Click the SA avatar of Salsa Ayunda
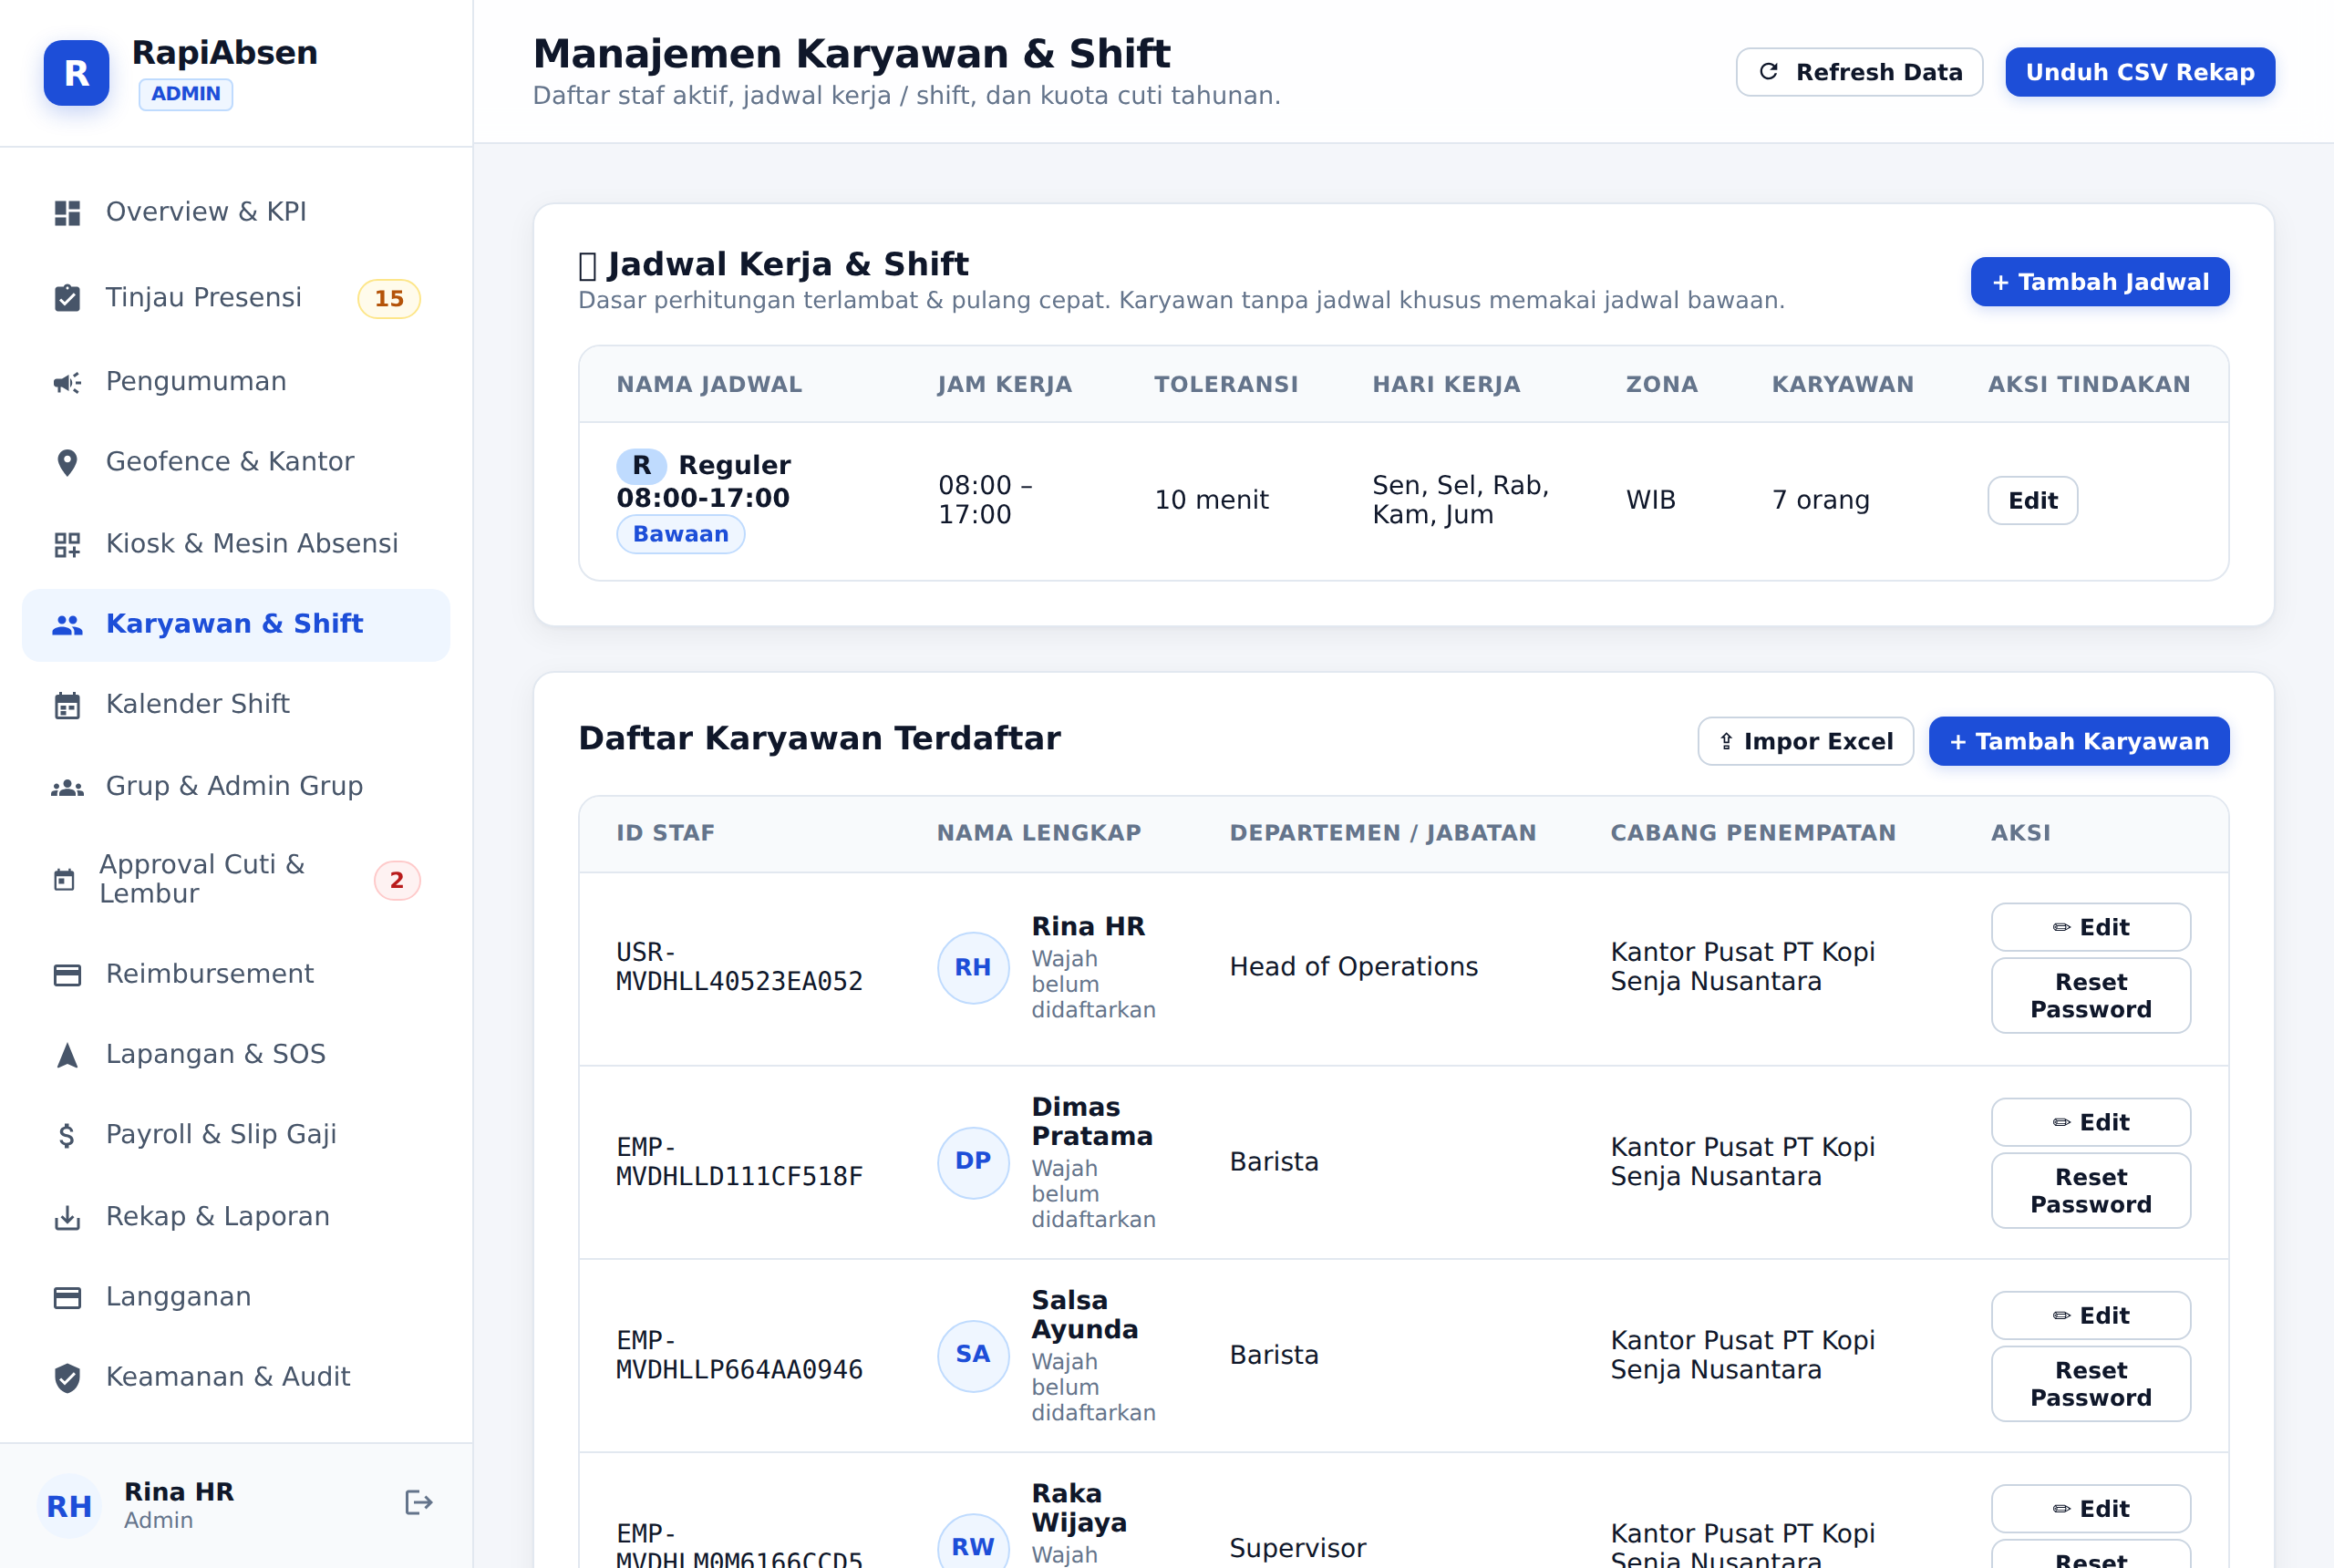This screenshot has width=2334, height=1568. pos(972,1354)
